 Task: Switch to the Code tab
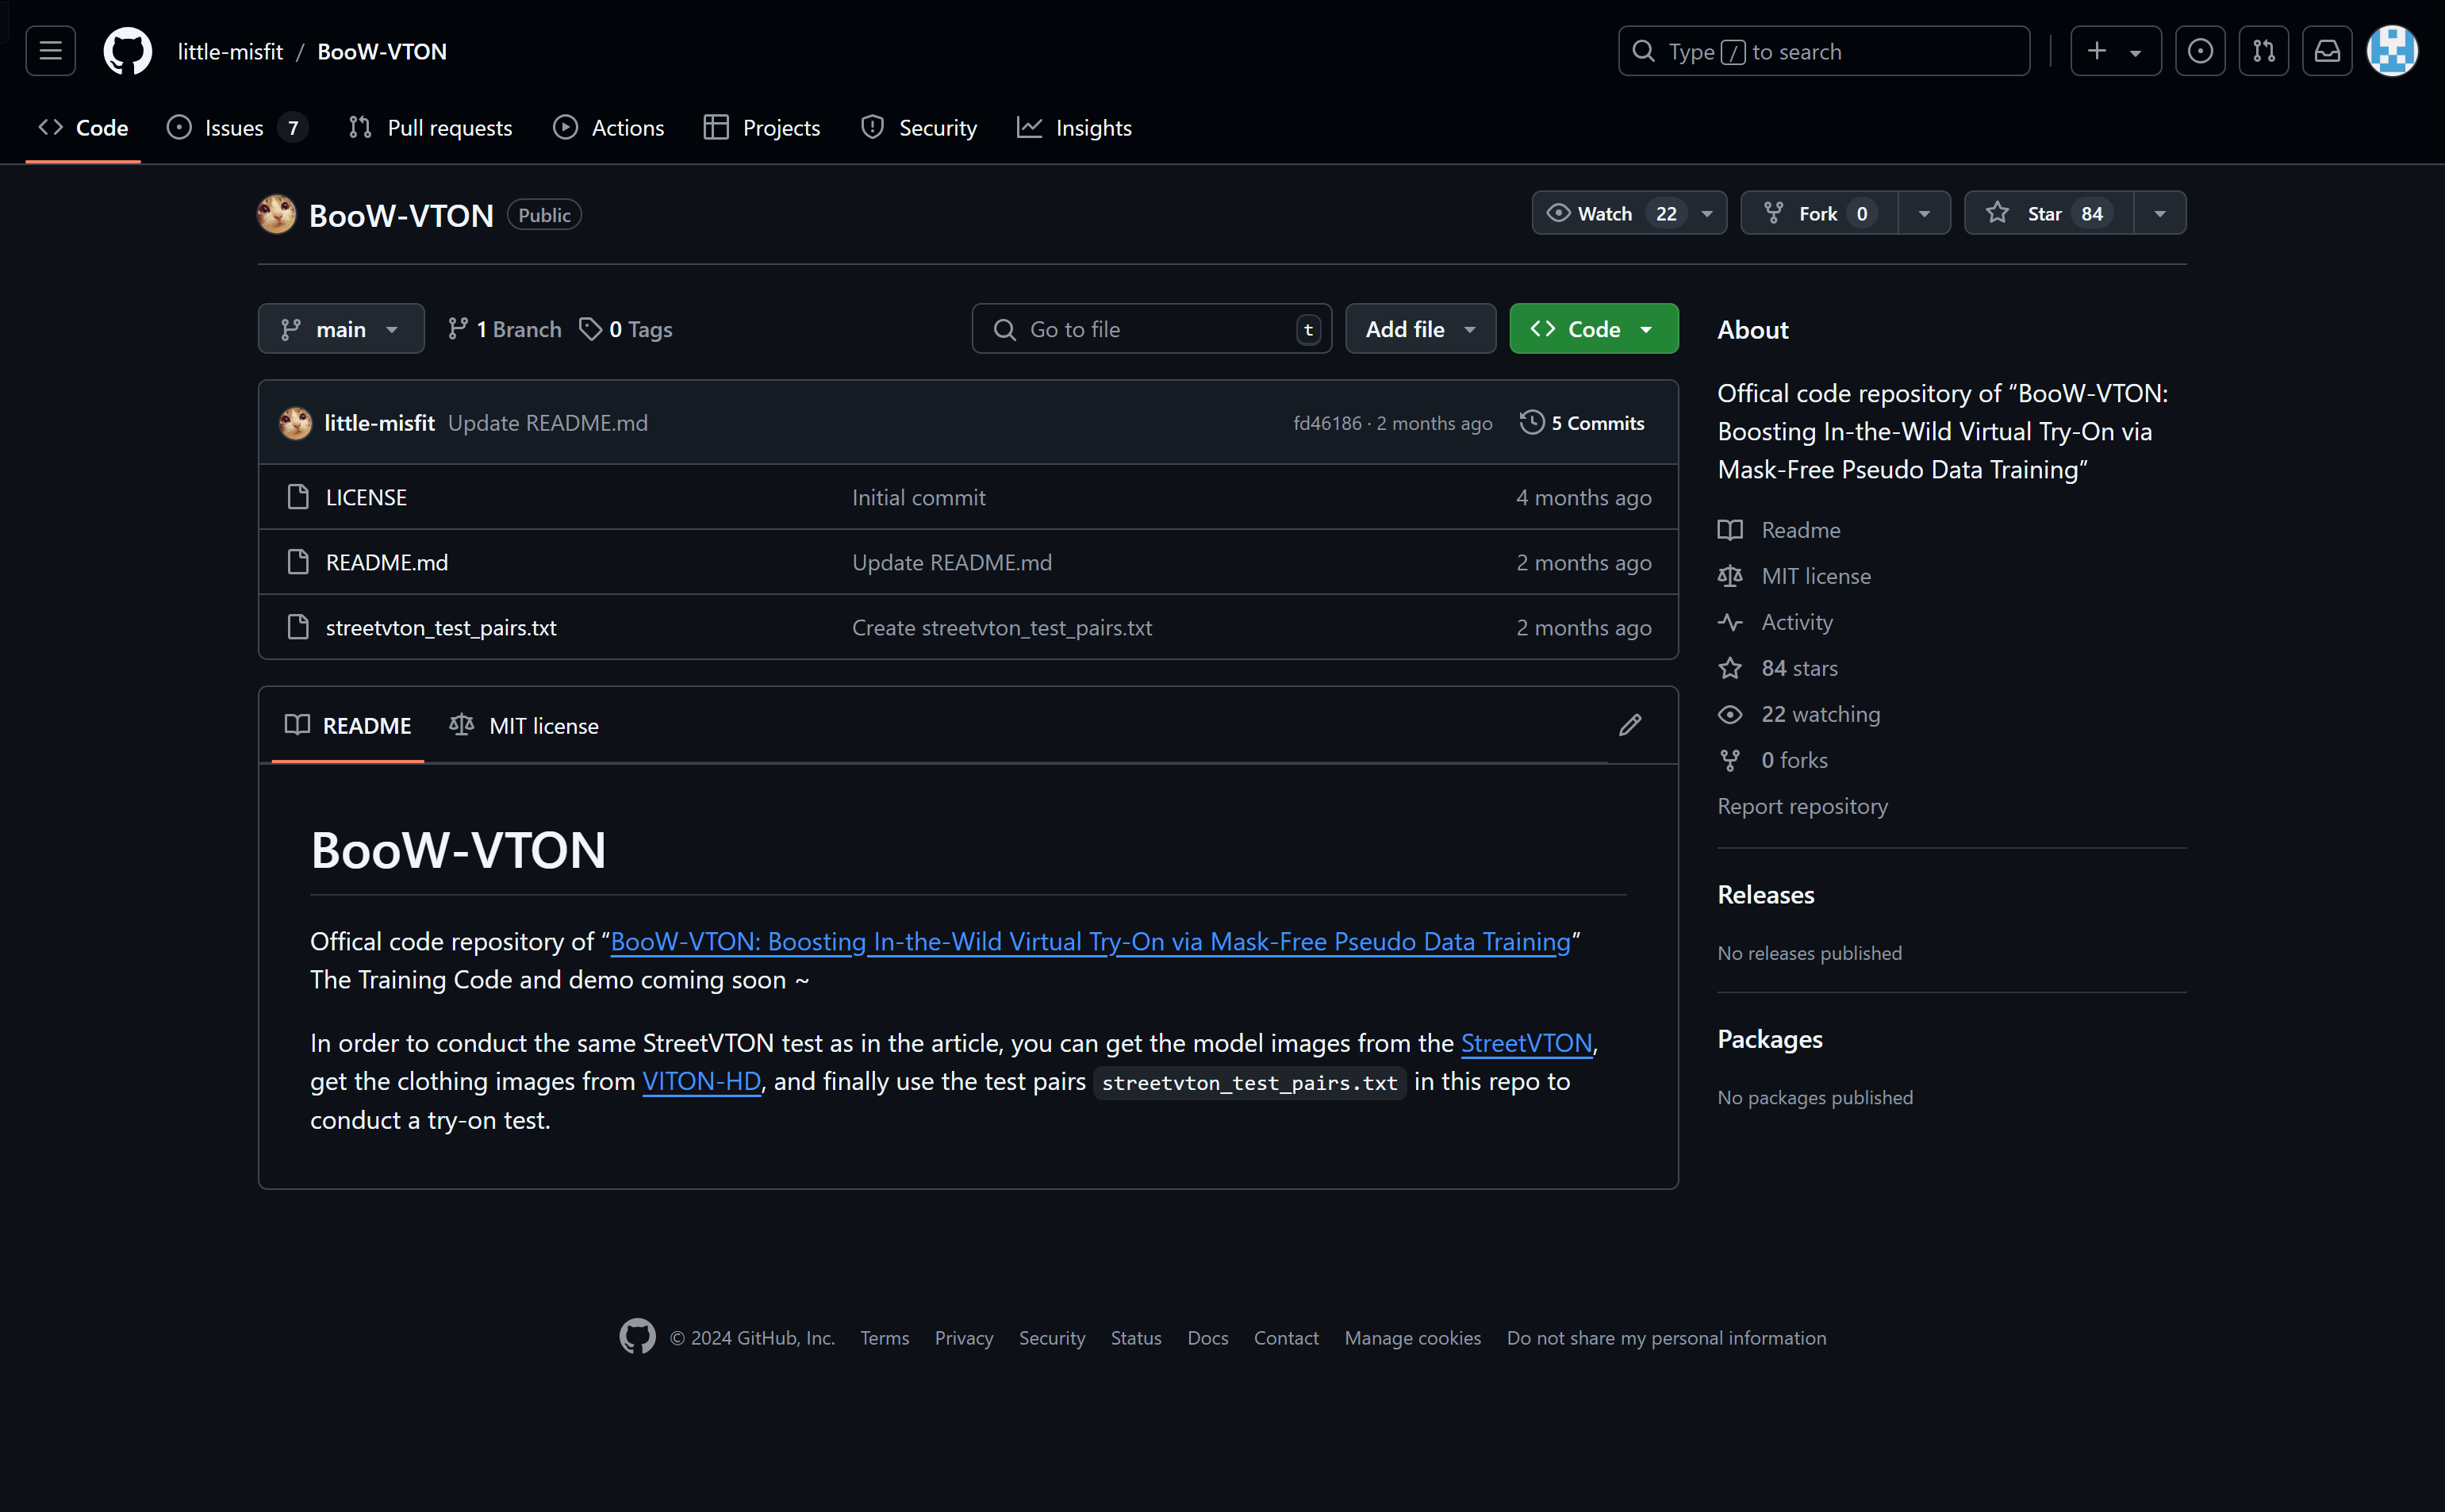pos(83,128)
